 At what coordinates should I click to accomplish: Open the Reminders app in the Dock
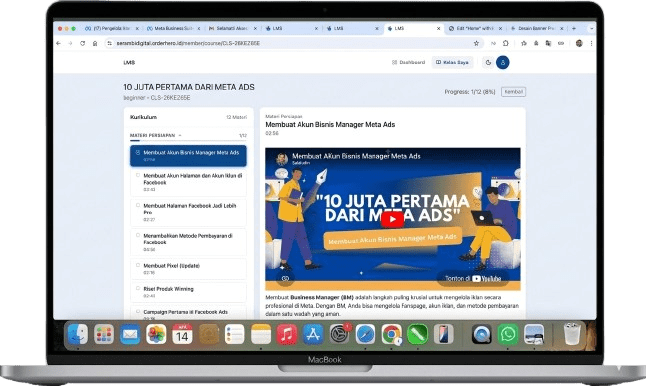pos(234,334)
